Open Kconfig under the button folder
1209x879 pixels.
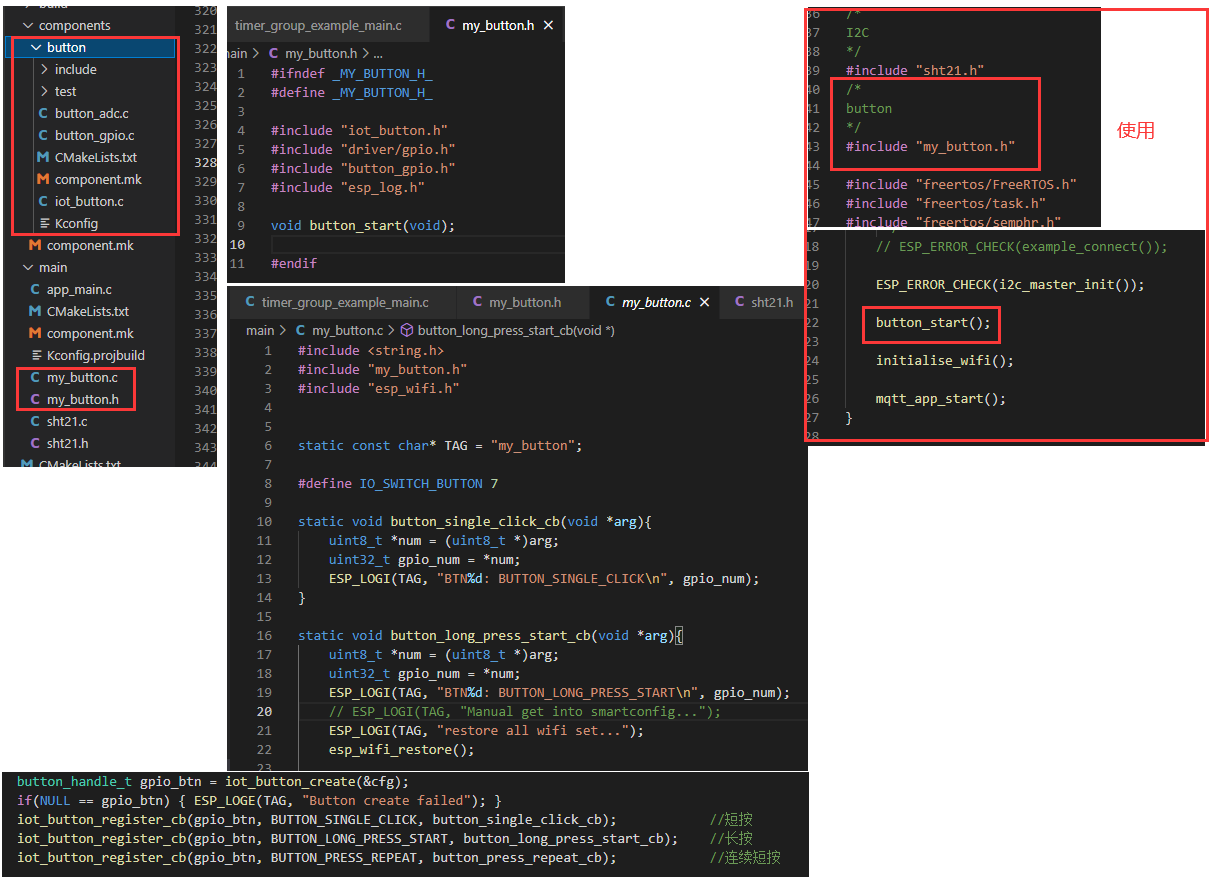[76, 223]
